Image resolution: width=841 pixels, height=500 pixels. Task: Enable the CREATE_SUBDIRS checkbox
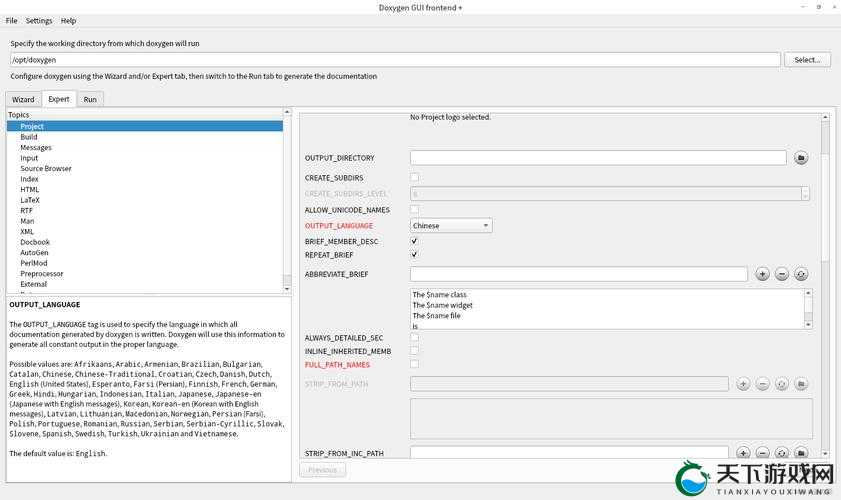[414, 178]
